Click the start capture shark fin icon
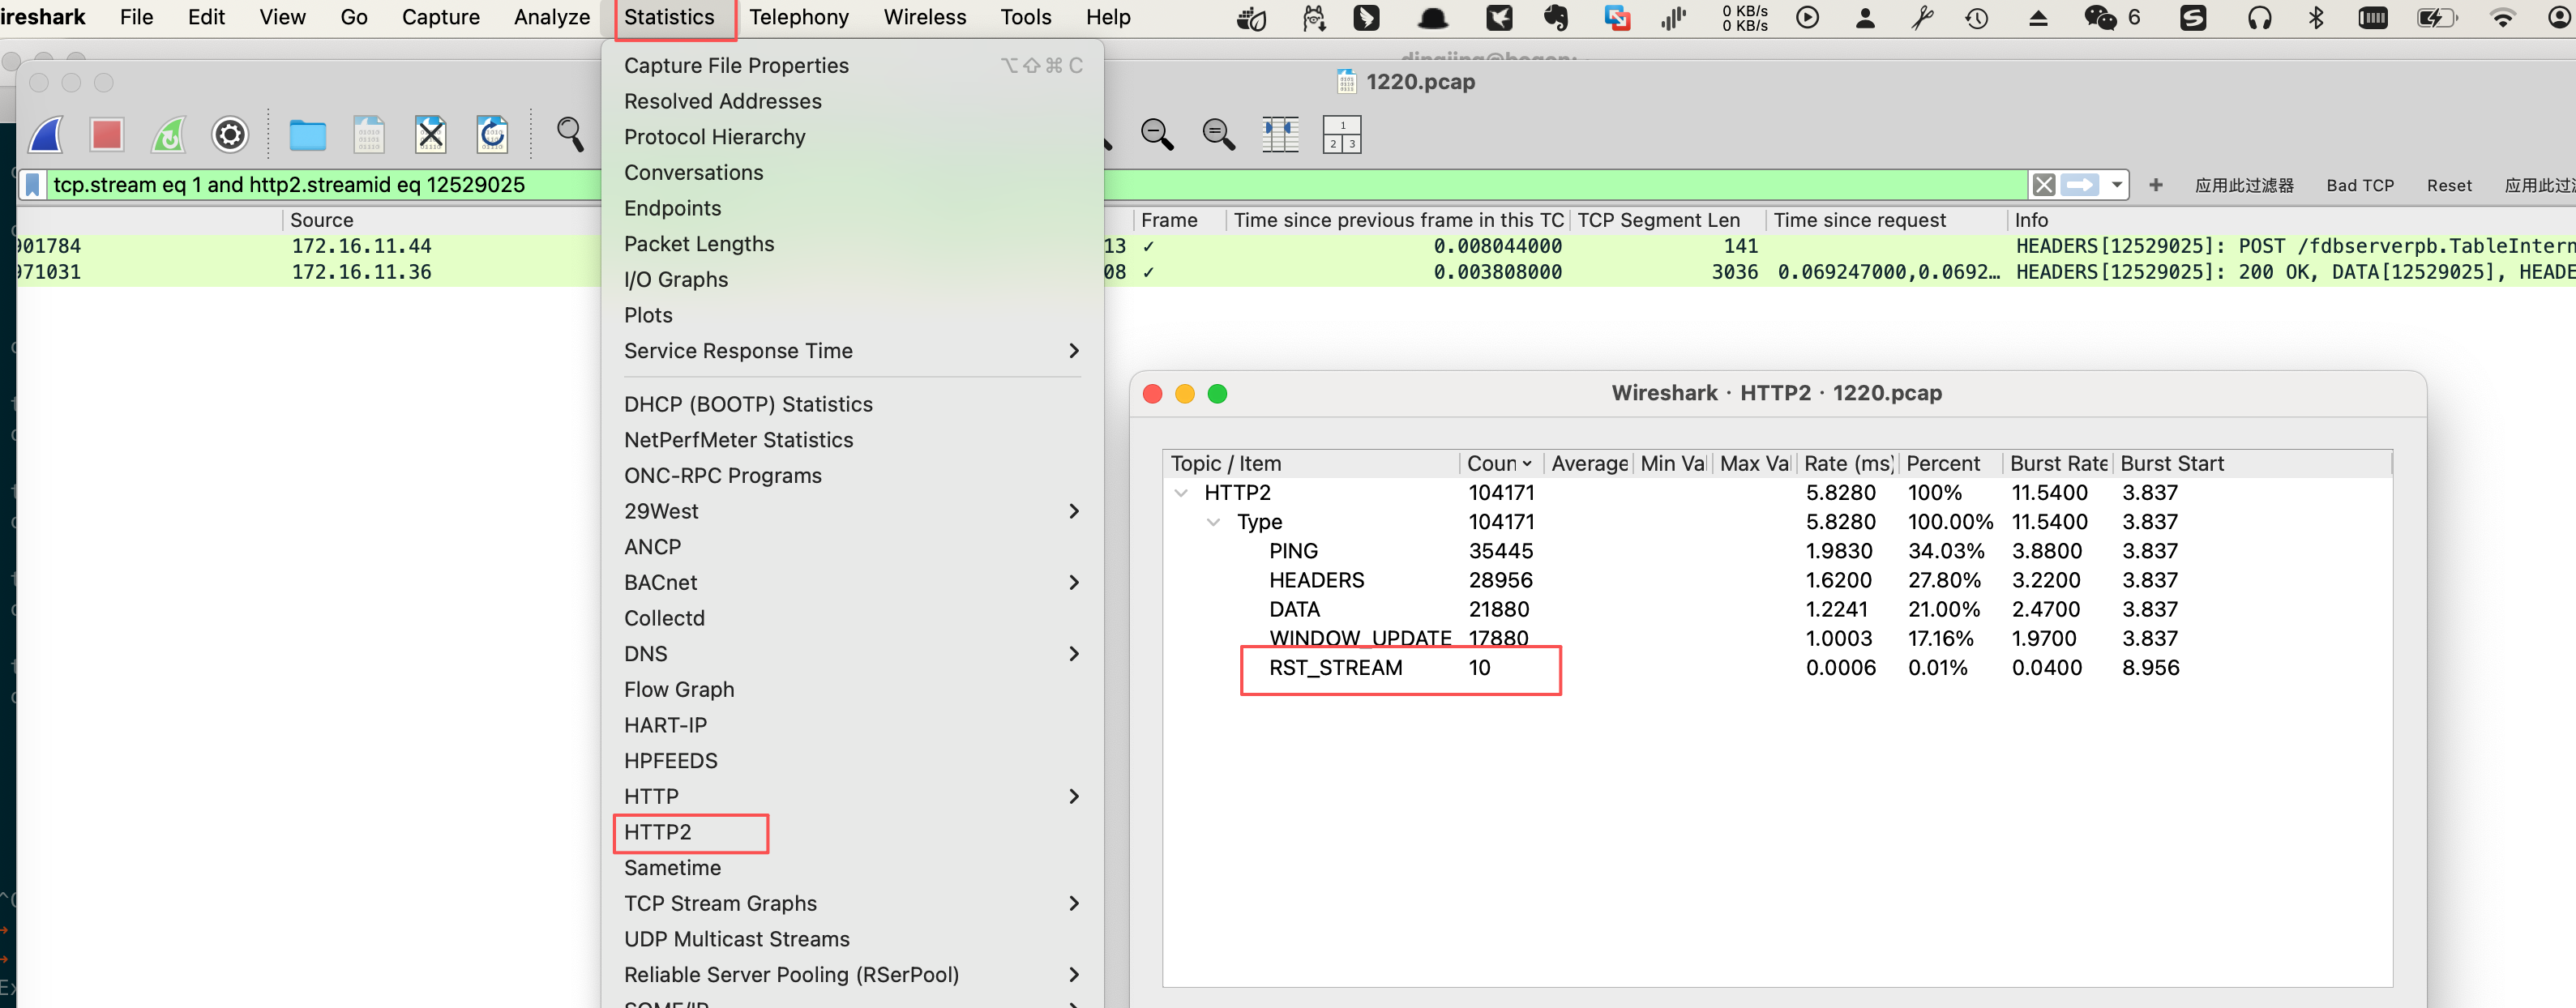 pos(46,135)
